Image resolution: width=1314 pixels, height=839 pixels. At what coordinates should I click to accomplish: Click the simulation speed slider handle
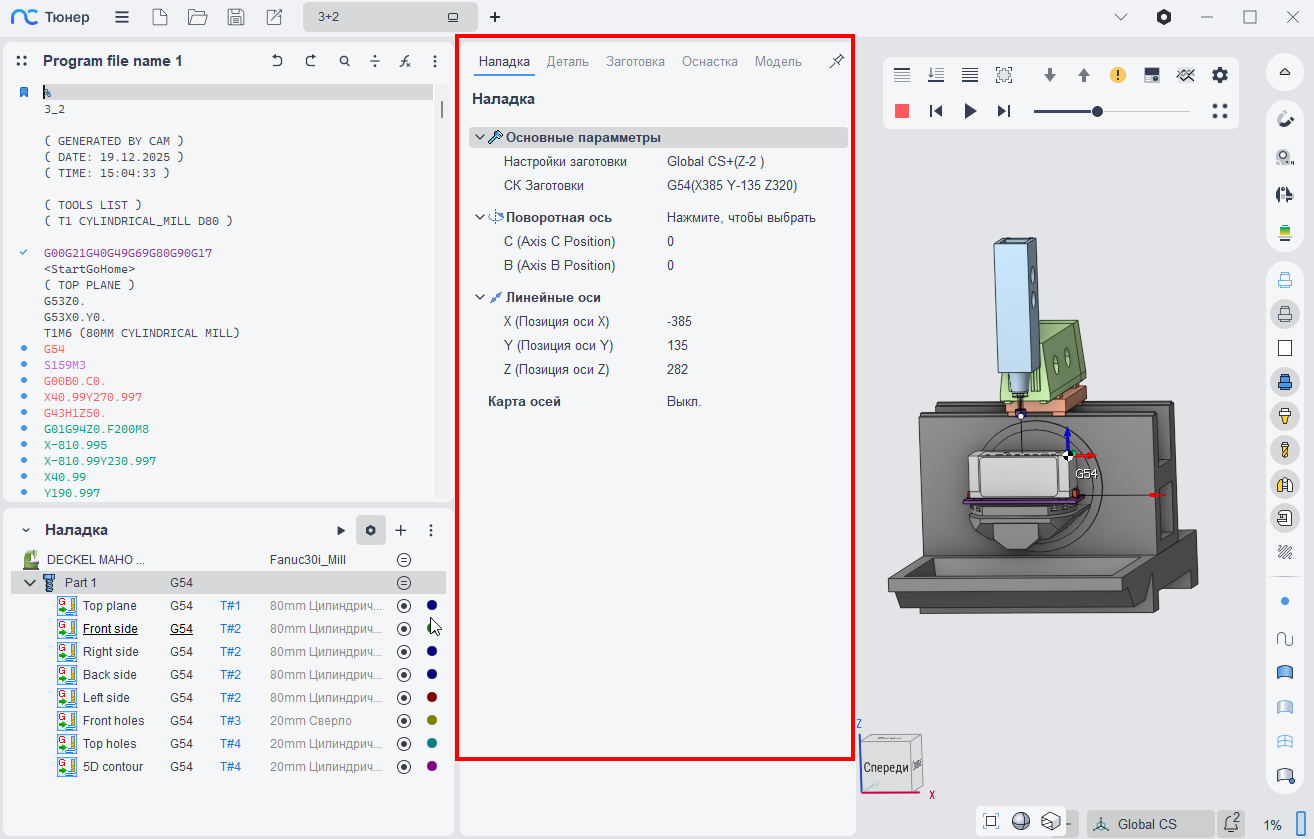click(1097, 111)
